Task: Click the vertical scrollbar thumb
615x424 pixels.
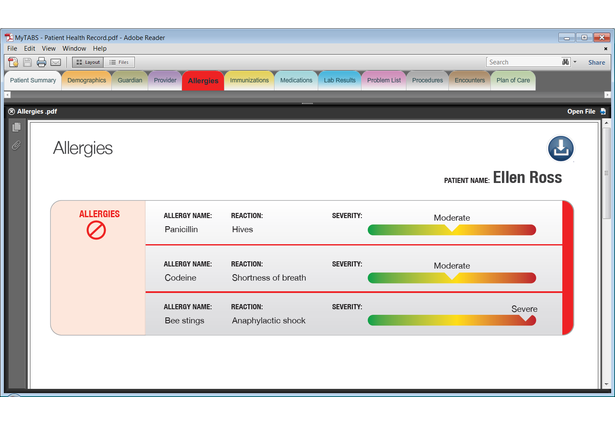Action: coord(606,173)
